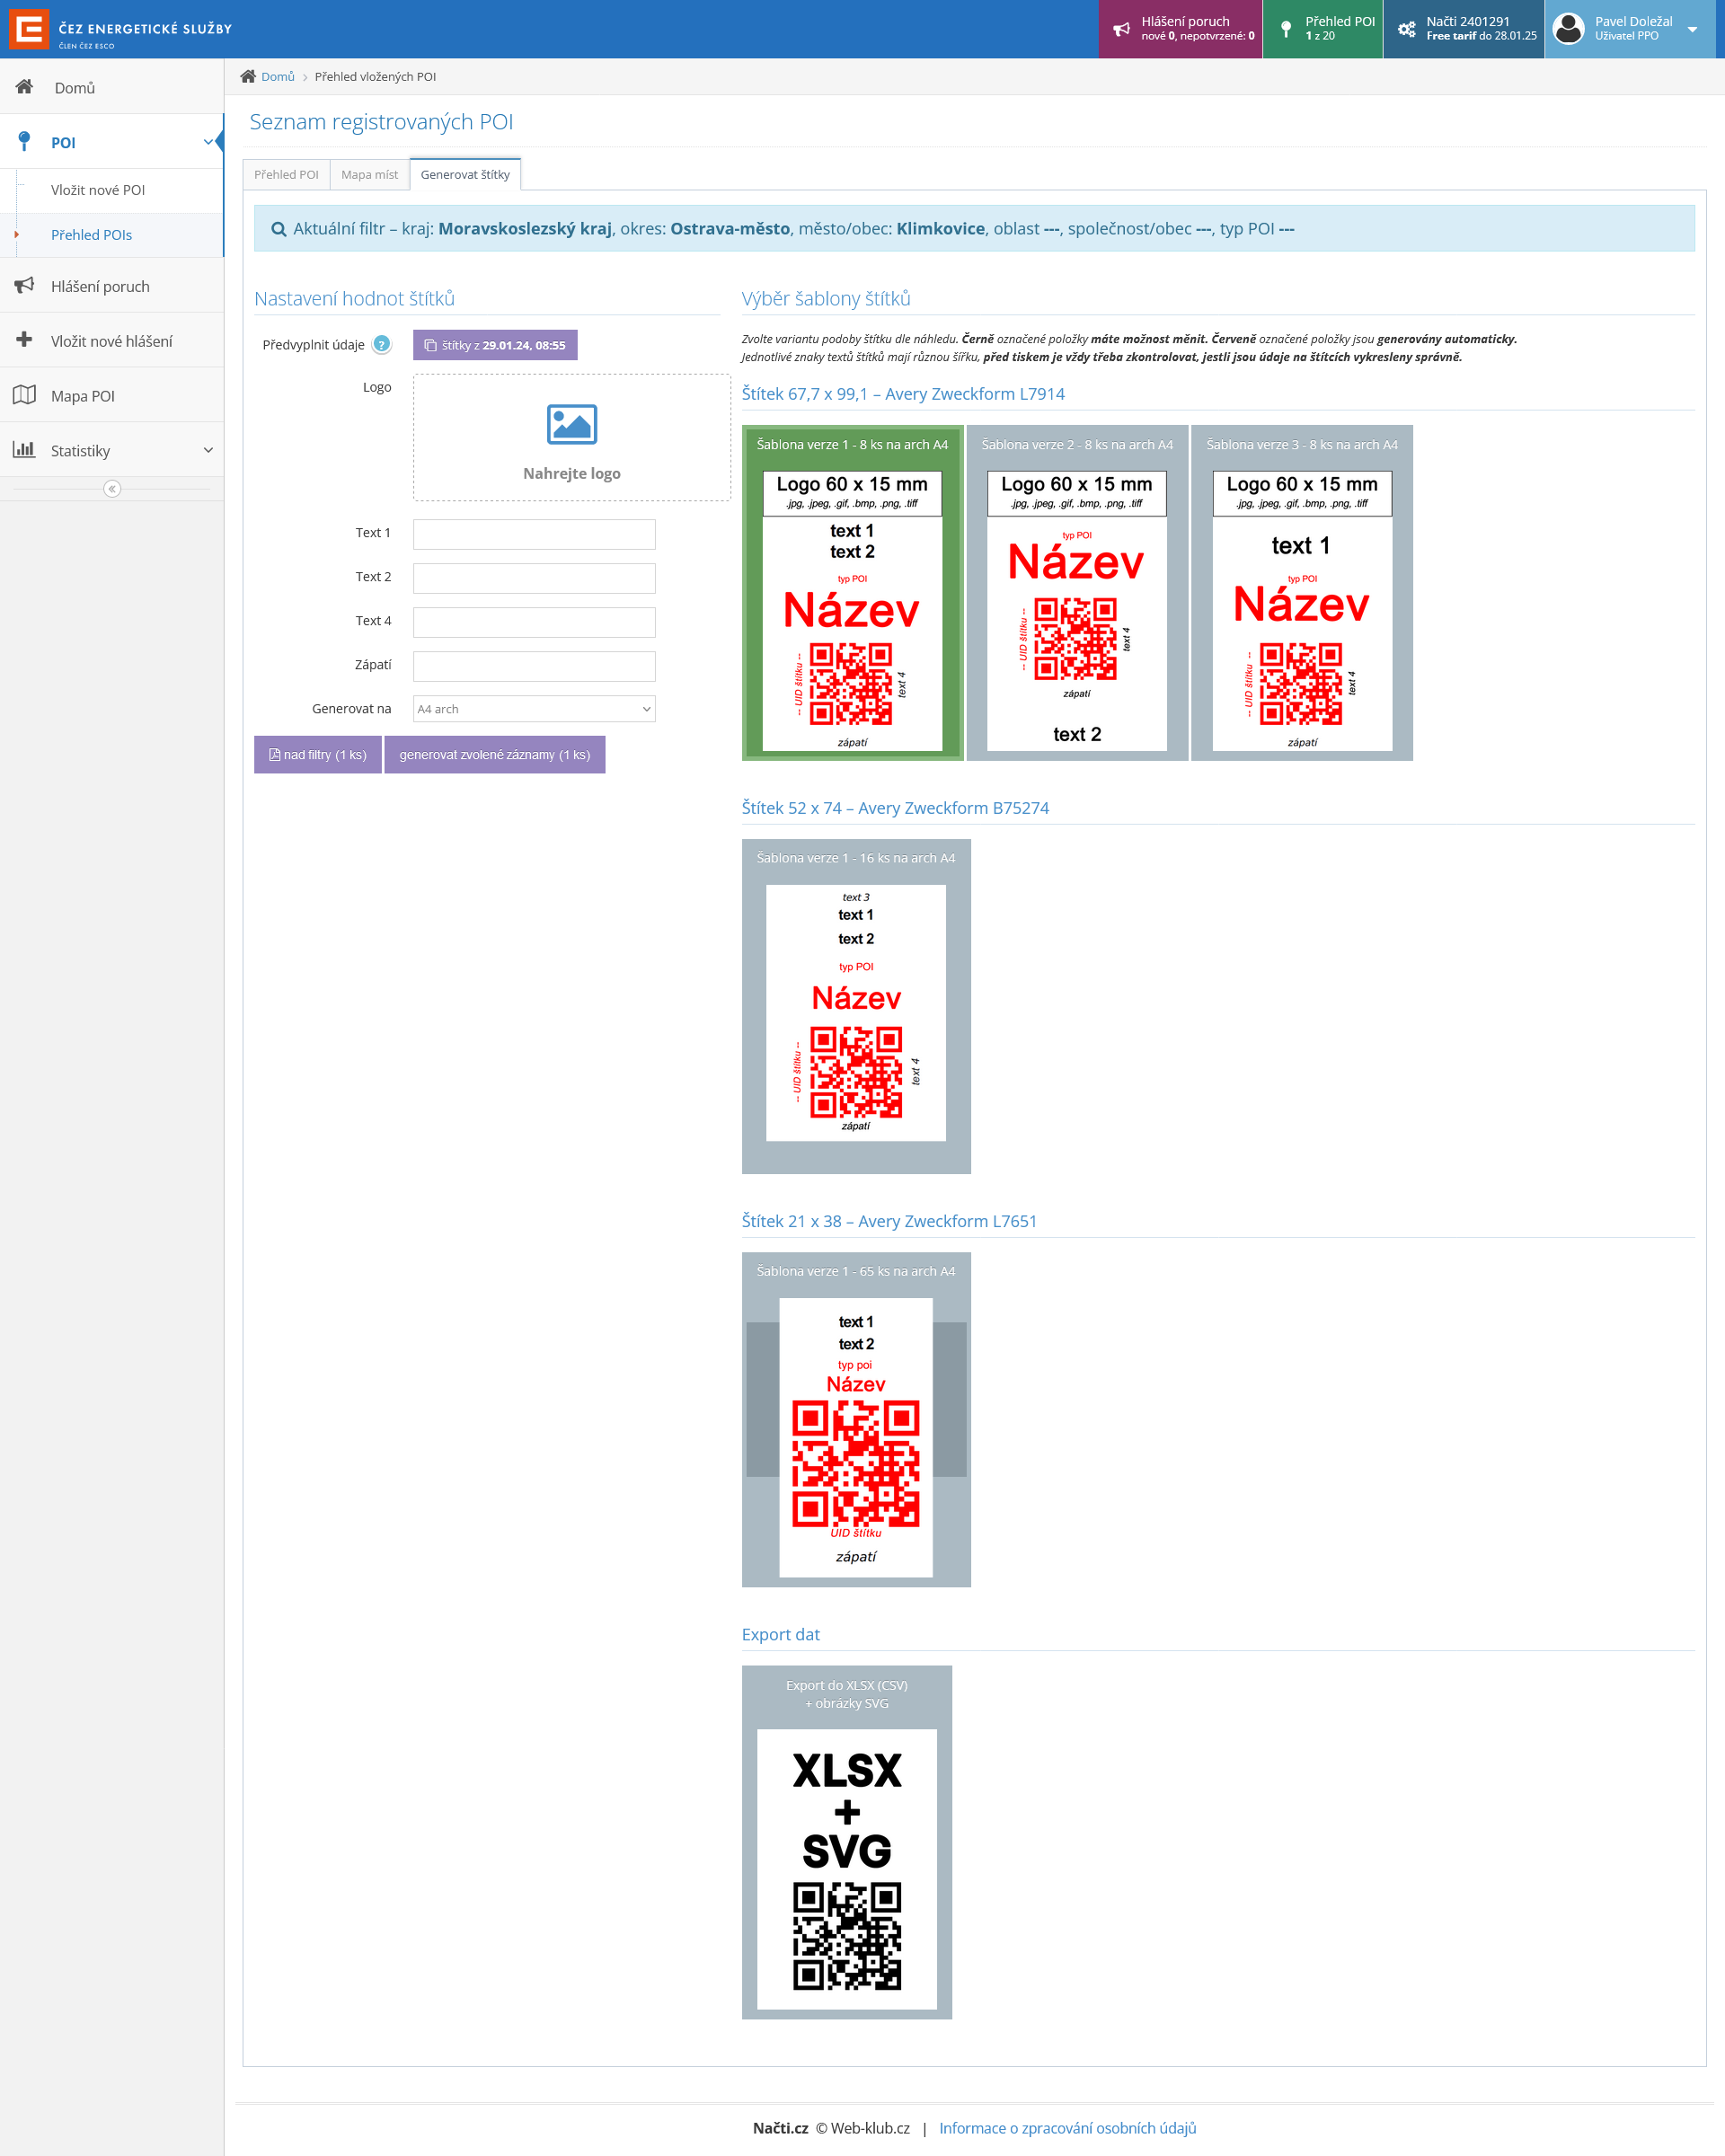This screenshot has height=2156, width=1725.
Task: Open the Generovat na dropdown
Action: pyautogui.click(x=534, y=709)
